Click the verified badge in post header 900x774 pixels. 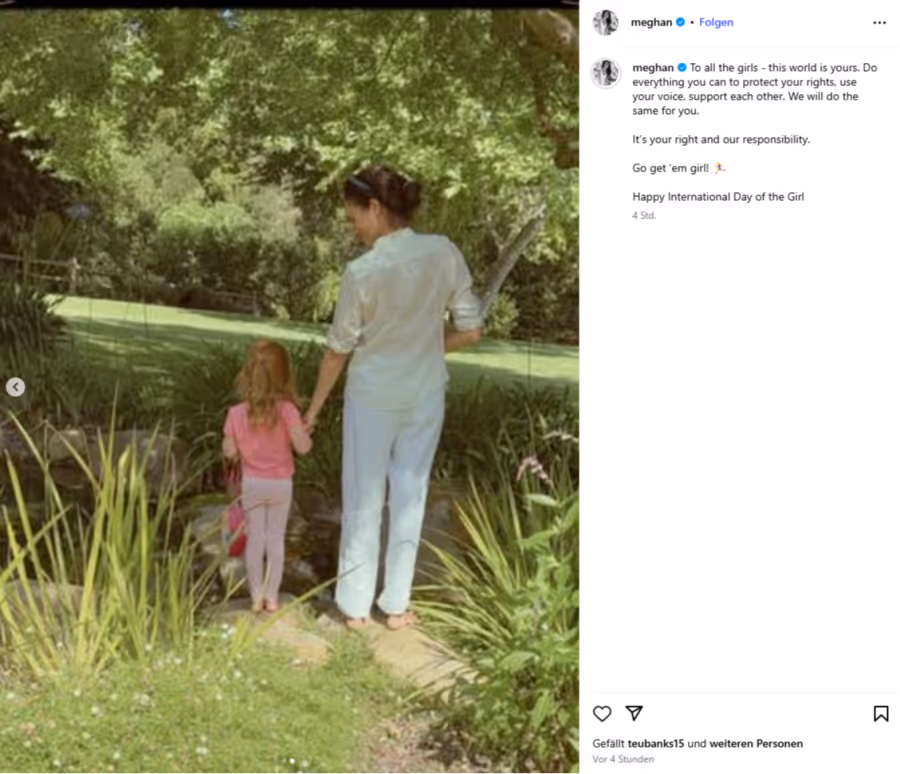coord(680,22)
